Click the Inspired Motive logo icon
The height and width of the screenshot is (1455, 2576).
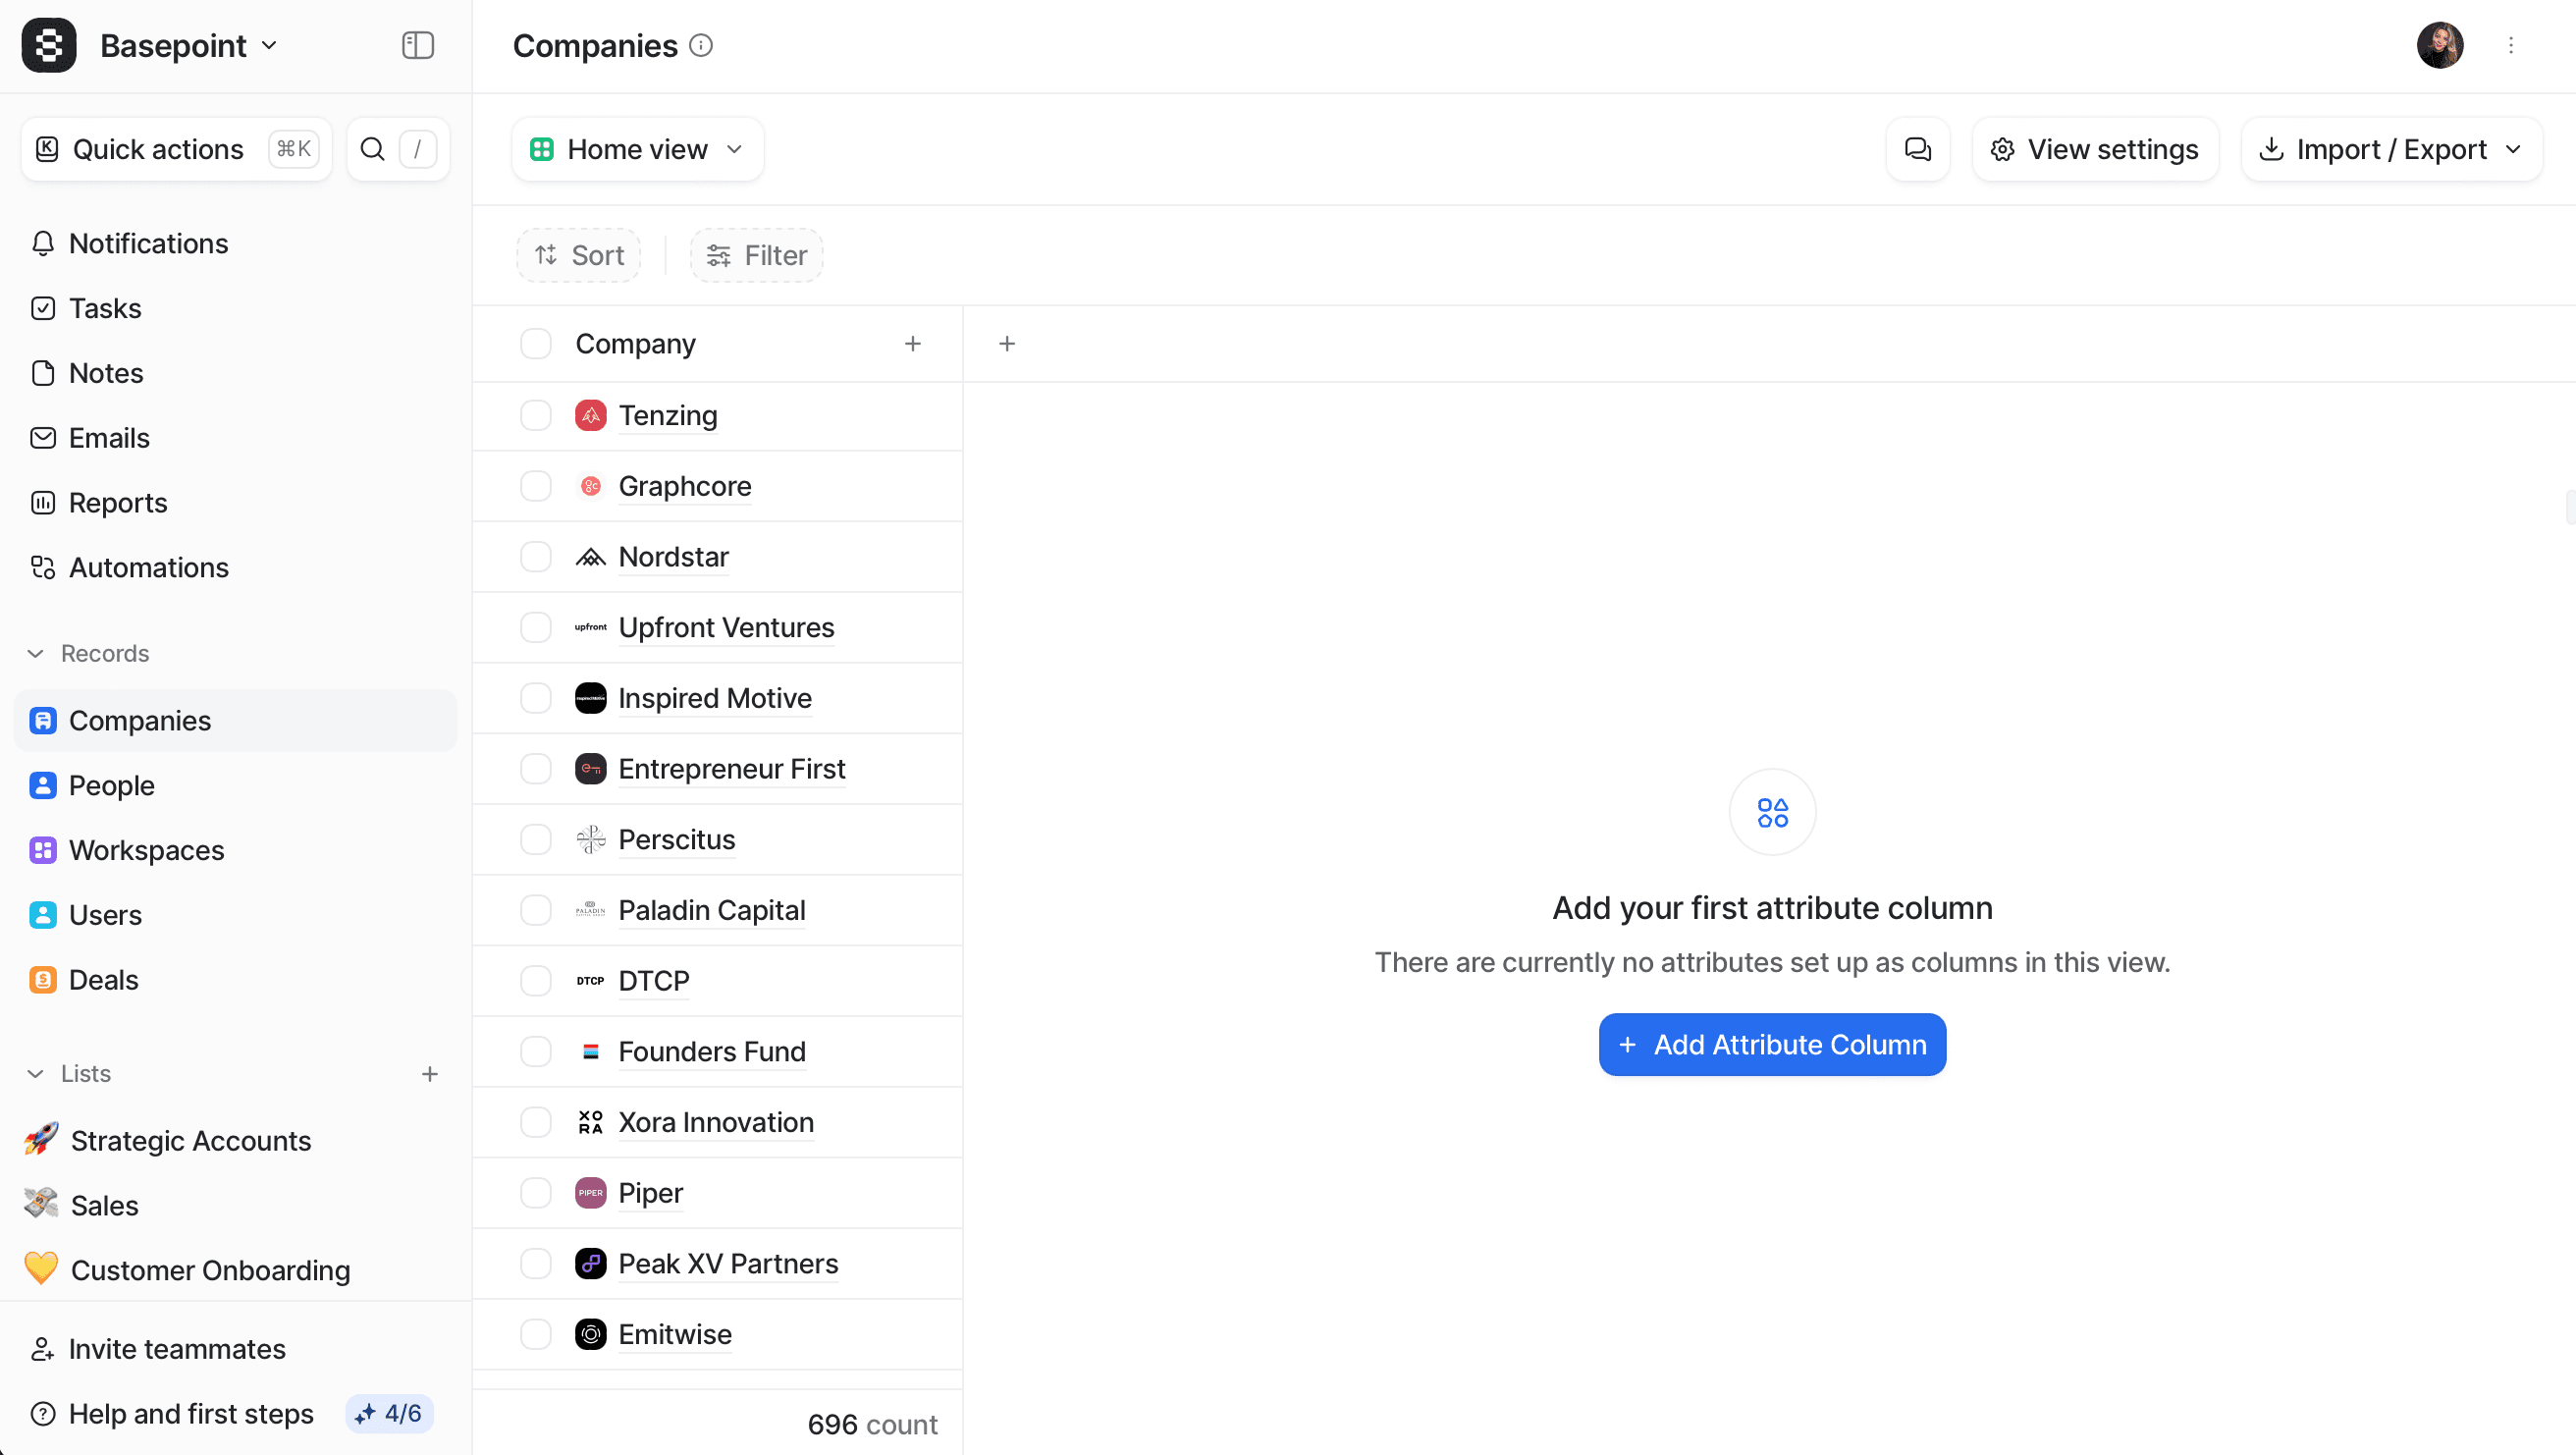(591, 698)
